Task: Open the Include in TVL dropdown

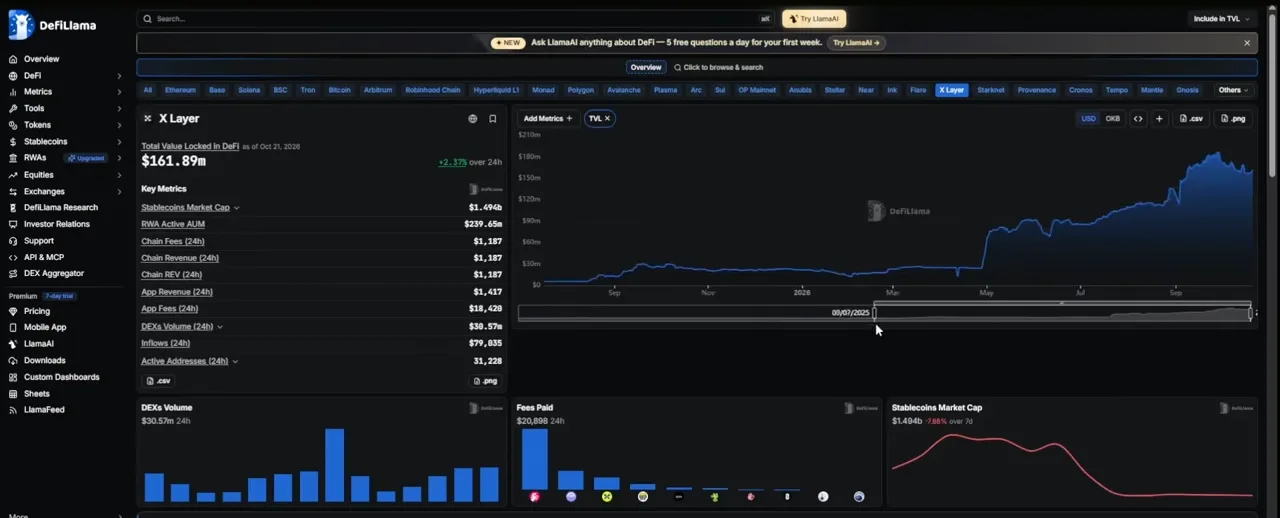Action: click(x=1222, y=18)
